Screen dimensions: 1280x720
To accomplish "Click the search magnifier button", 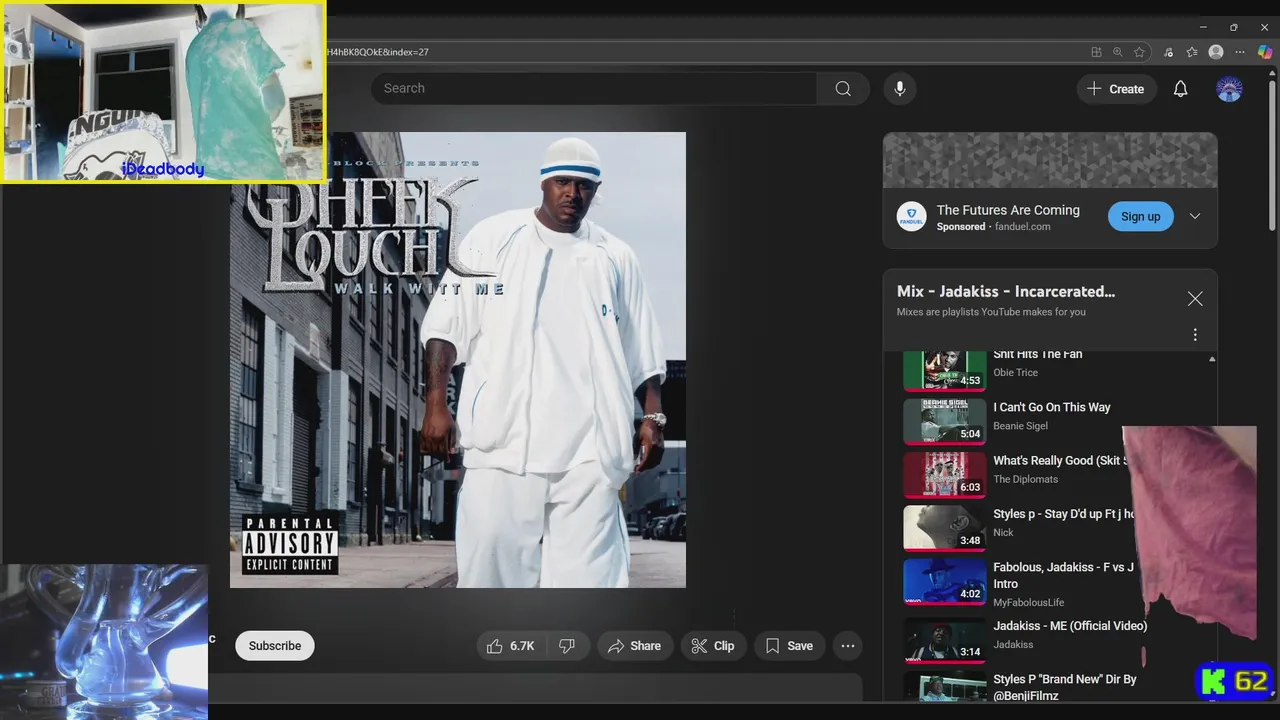I will point(843,89).
